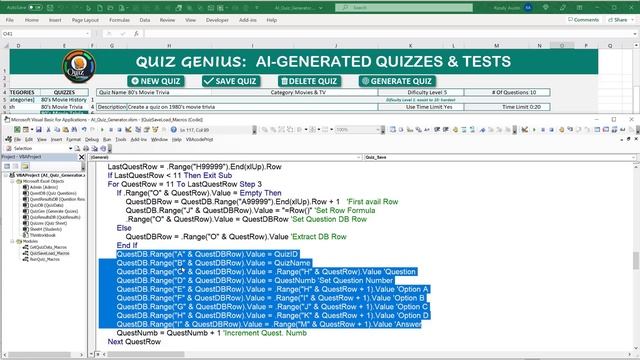Click the Run Sub play icon
640x360 pixels.
[102, 130]
